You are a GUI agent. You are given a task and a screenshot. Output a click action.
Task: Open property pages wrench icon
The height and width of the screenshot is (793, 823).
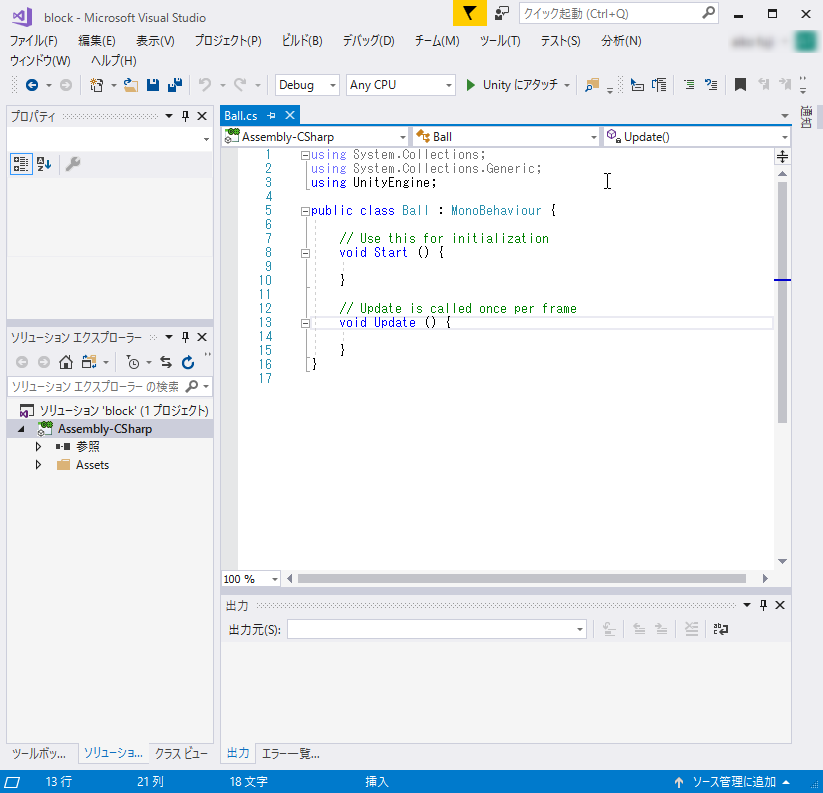coord(73,164)
